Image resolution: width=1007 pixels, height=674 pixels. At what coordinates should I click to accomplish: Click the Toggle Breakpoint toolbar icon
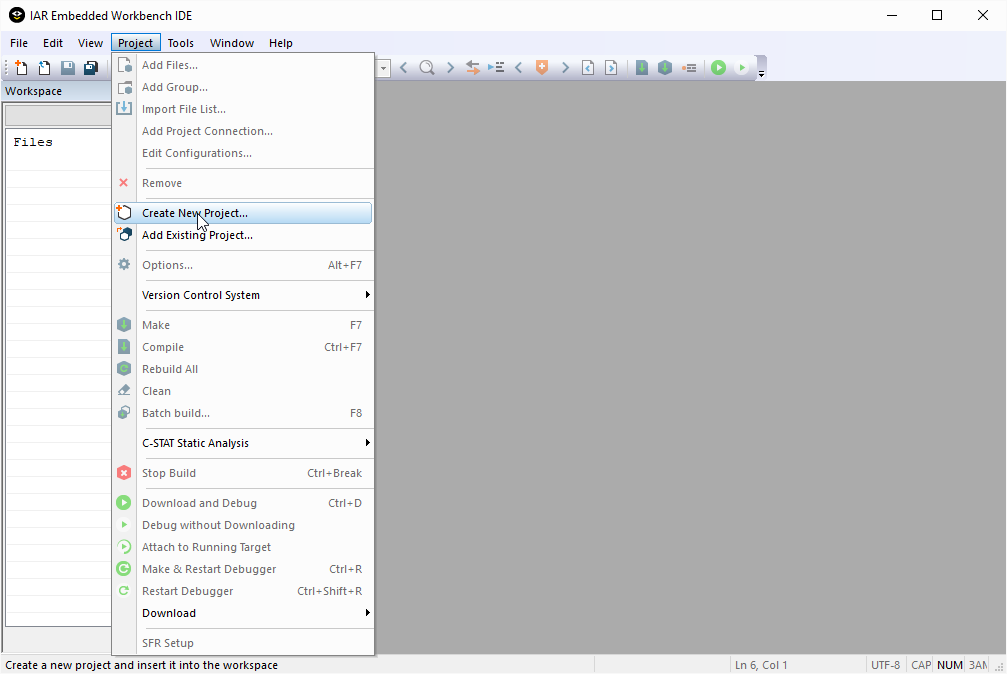pos(688,67)
